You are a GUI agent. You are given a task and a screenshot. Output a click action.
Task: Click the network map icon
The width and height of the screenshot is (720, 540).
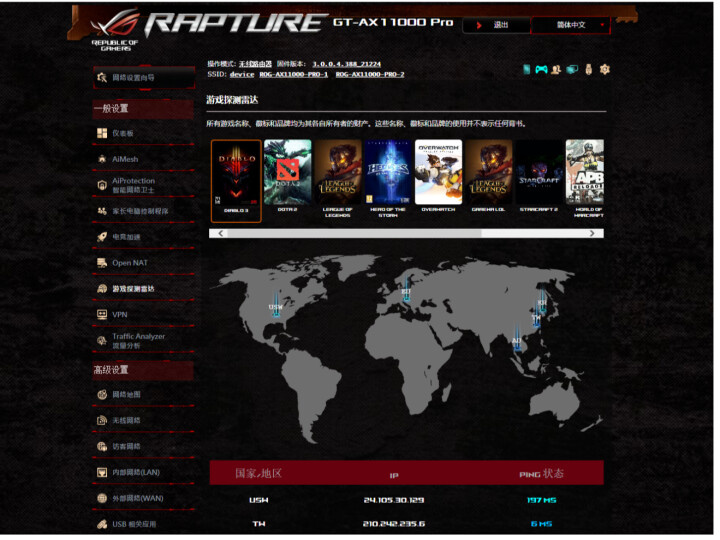[x=102, y=394]
